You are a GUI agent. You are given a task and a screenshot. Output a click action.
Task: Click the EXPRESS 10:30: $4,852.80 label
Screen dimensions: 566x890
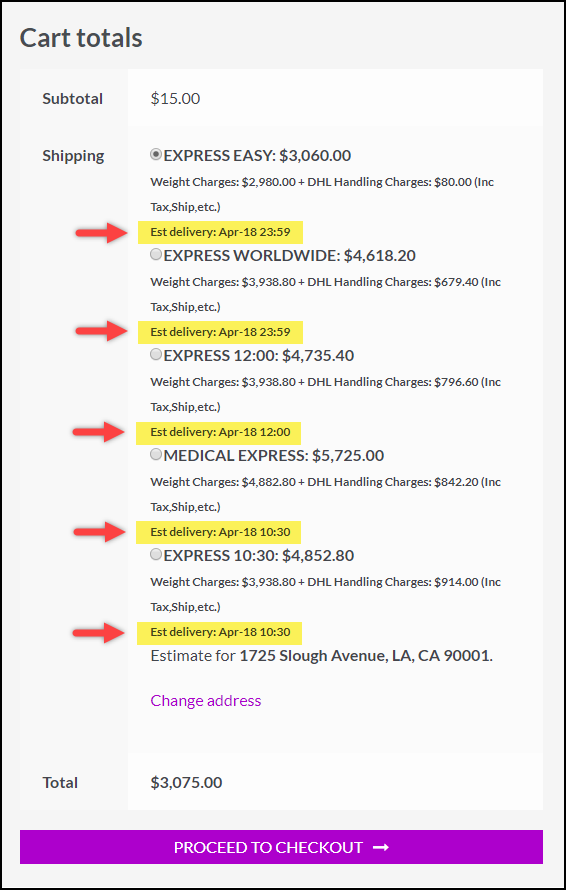pos(259,556)
